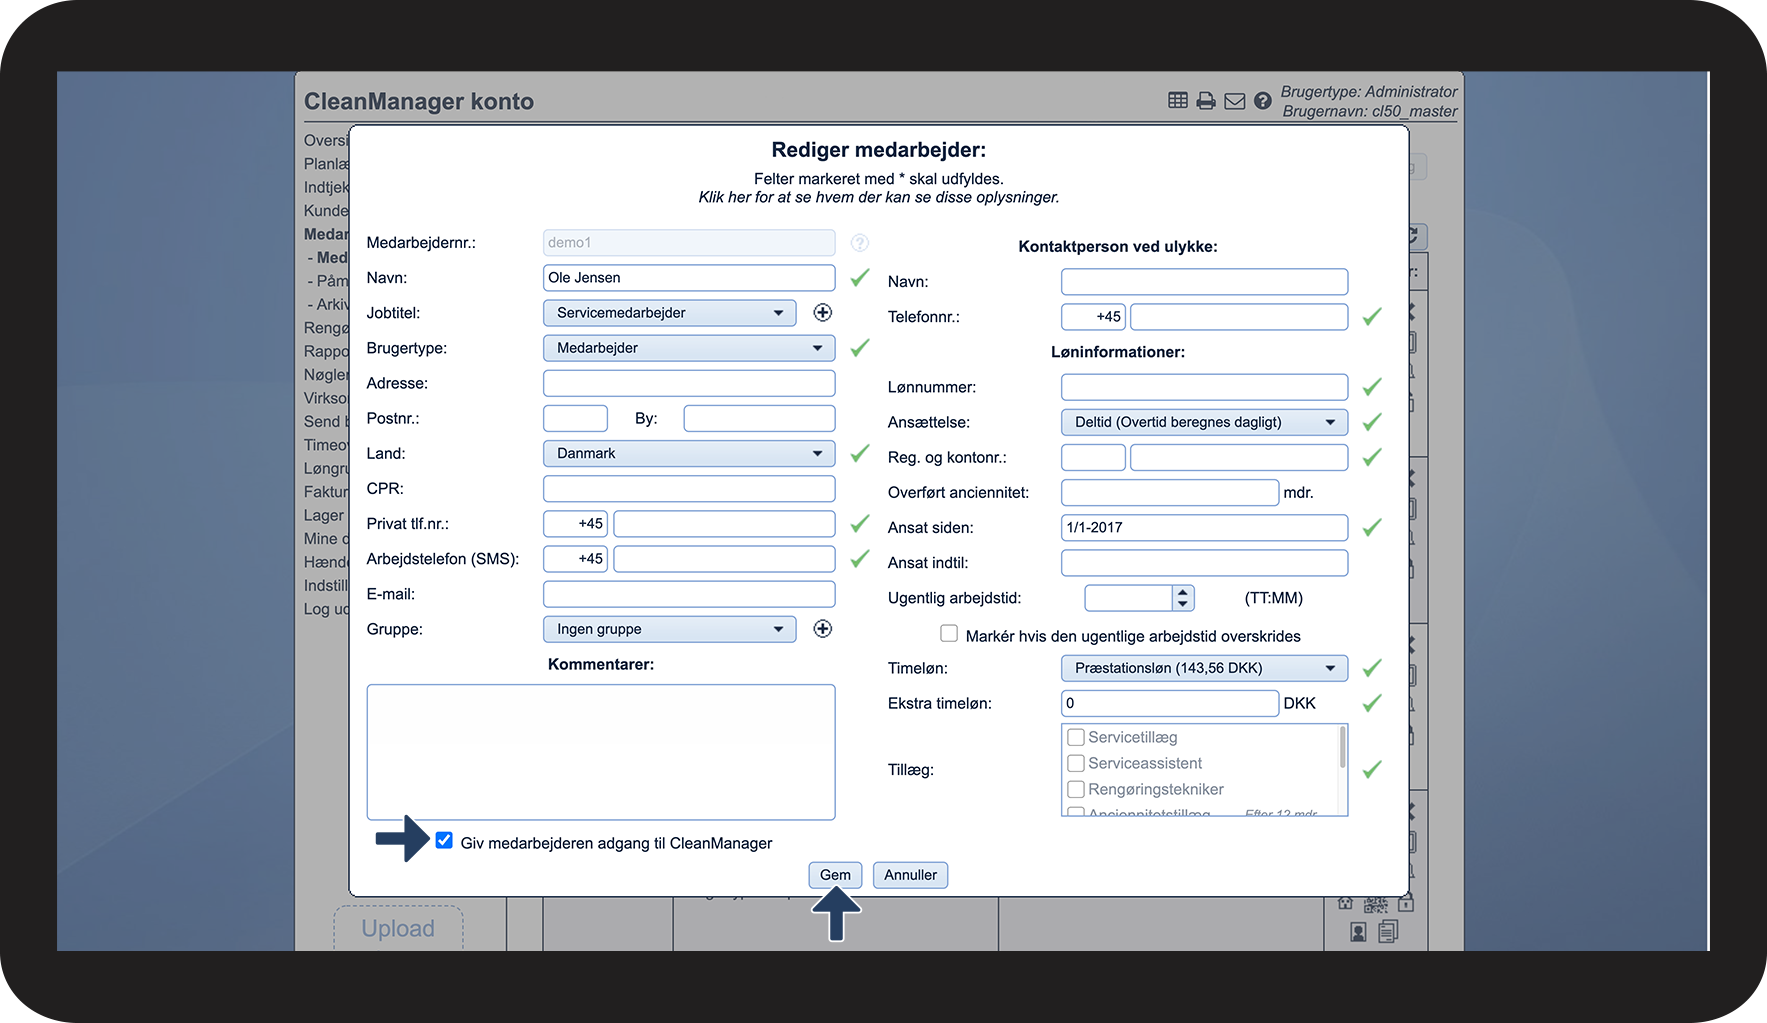Image resolution: width=1767 pixels, height=1023 pixels.
Task: Click QR code icon below the dialog
Action: pyautogui.click(x=1376, y=904)
